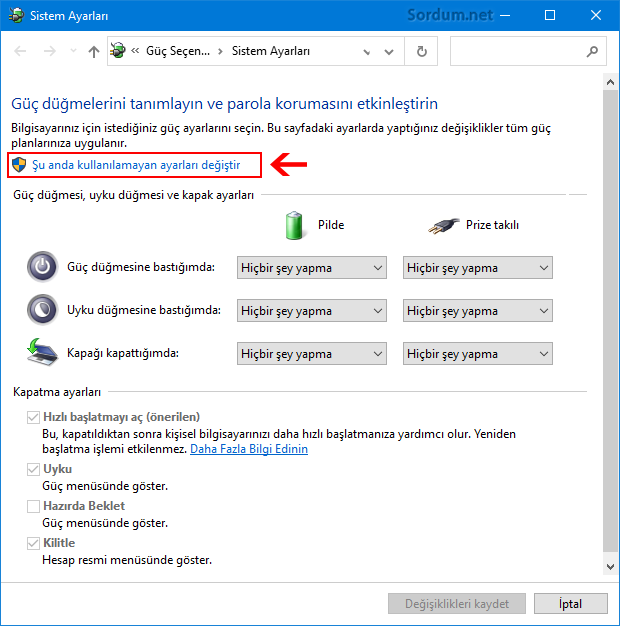Click the green battery Pilde icon
Viewport: 620px width, 626px height.
(294, 225)
